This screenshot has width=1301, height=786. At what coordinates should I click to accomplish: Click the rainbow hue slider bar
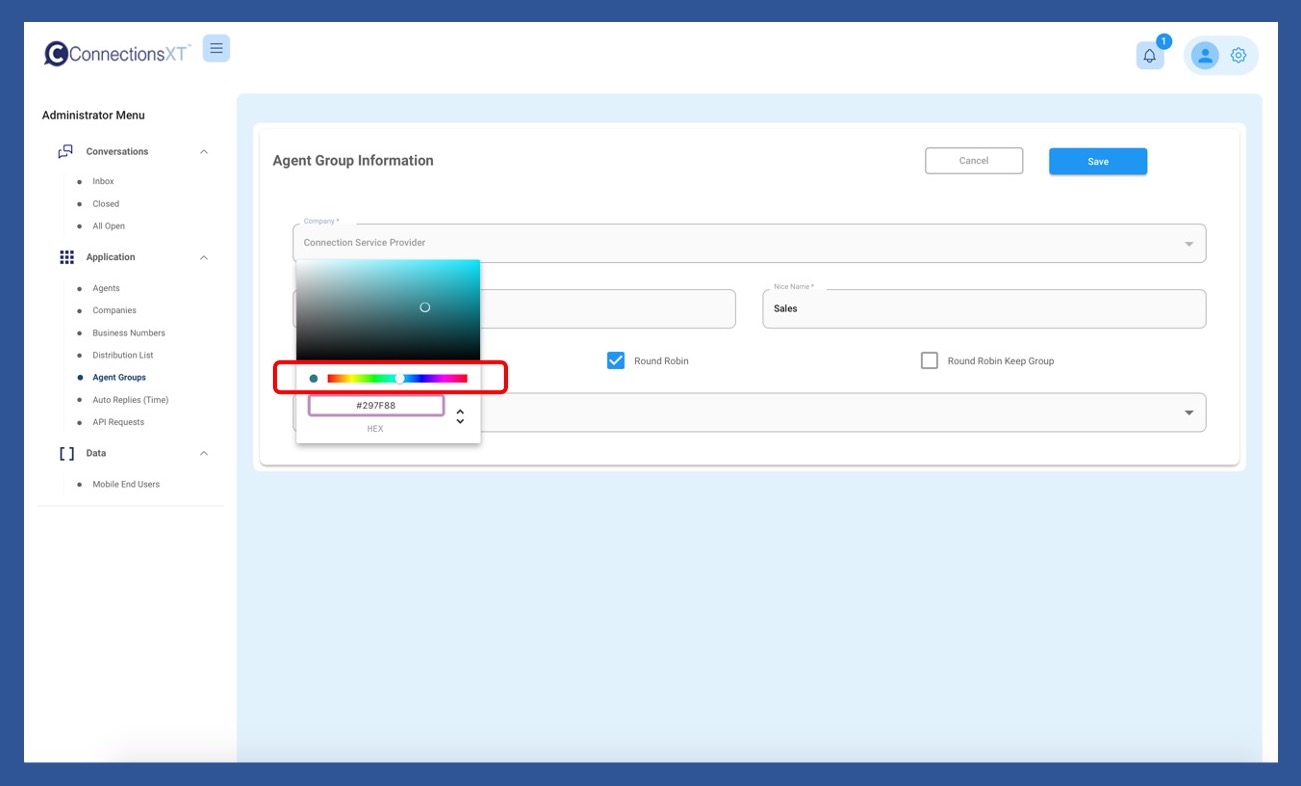397,379
